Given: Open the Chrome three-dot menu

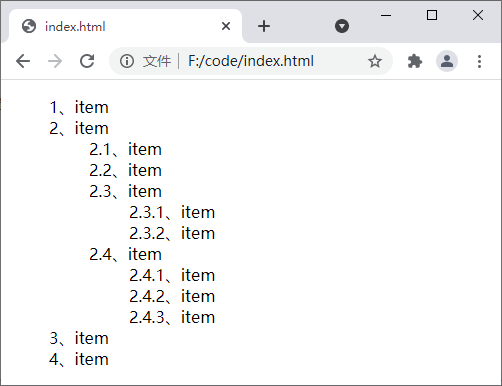Looking at the screenshot, I should pyautogui.click(x=479, y=61).
